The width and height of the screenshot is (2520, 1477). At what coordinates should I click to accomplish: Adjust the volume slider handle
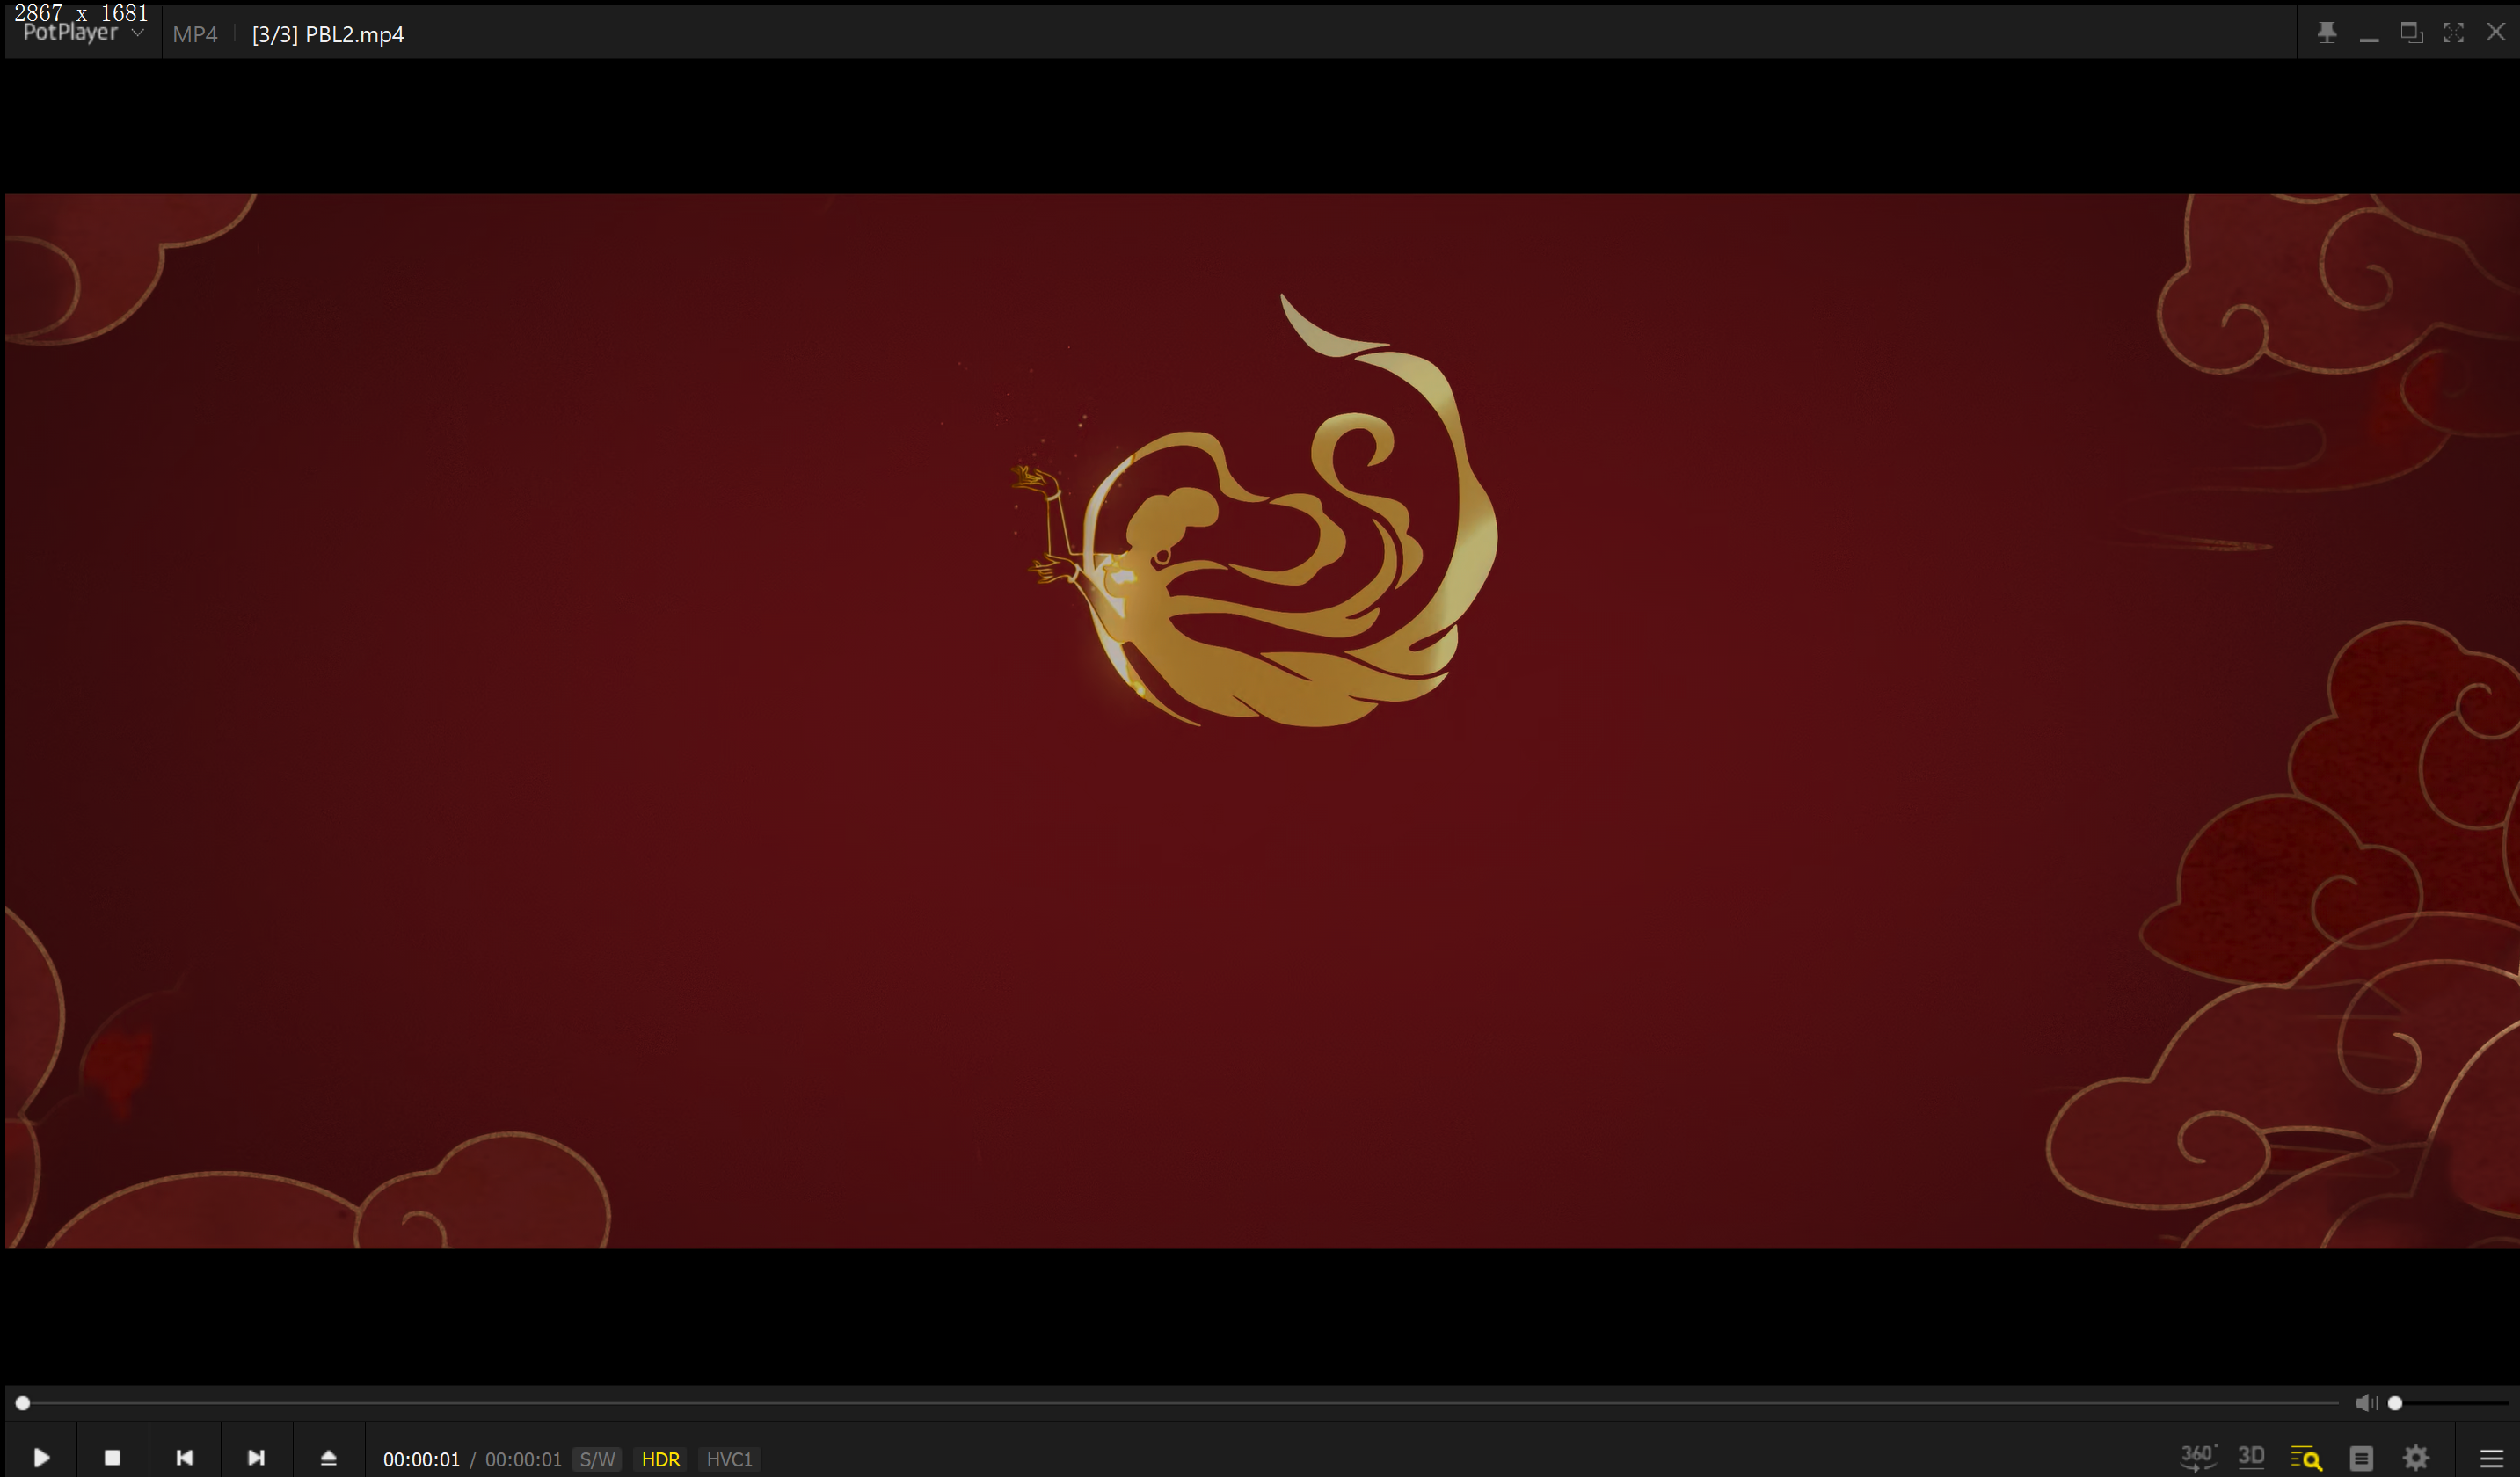(x=2395, y=1403)
